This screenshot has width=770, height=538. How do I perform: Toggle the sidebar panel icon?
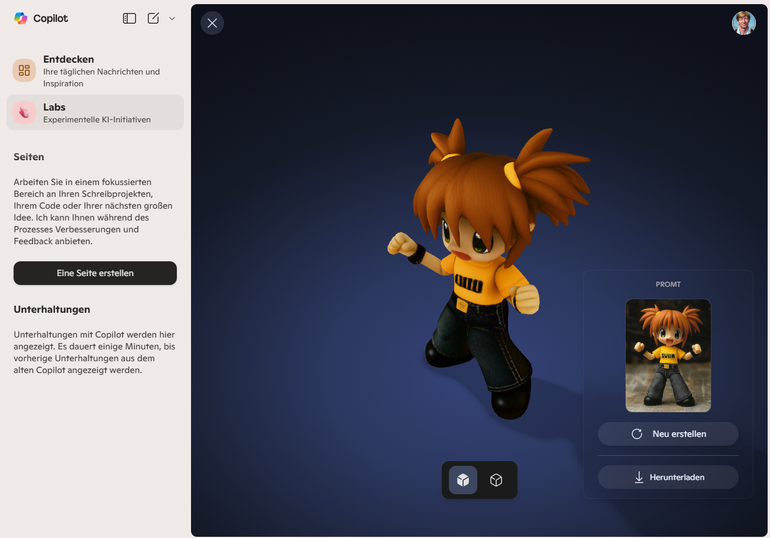pos(129,18)
